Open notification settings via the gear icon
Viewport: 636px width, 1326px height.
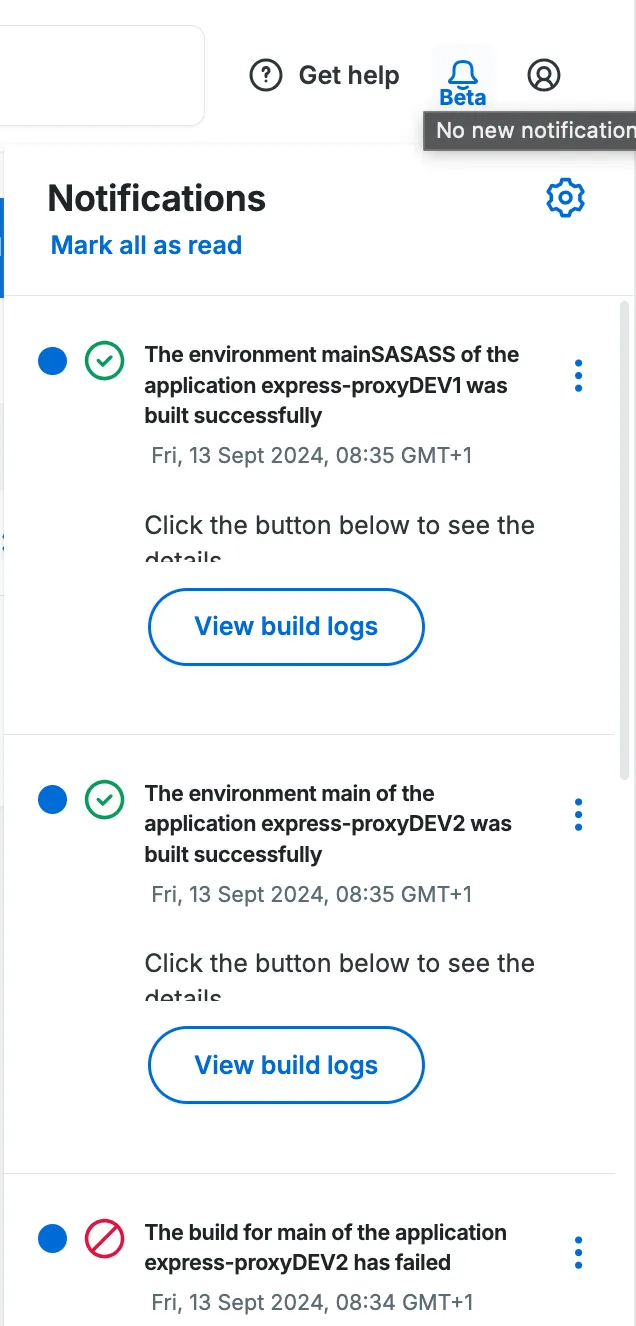pos(565,197)
